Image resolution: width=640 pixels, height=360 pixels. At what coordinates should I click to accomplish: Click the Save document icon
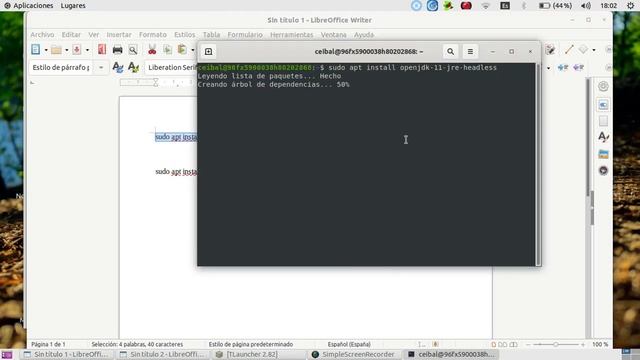coord(77,50)
